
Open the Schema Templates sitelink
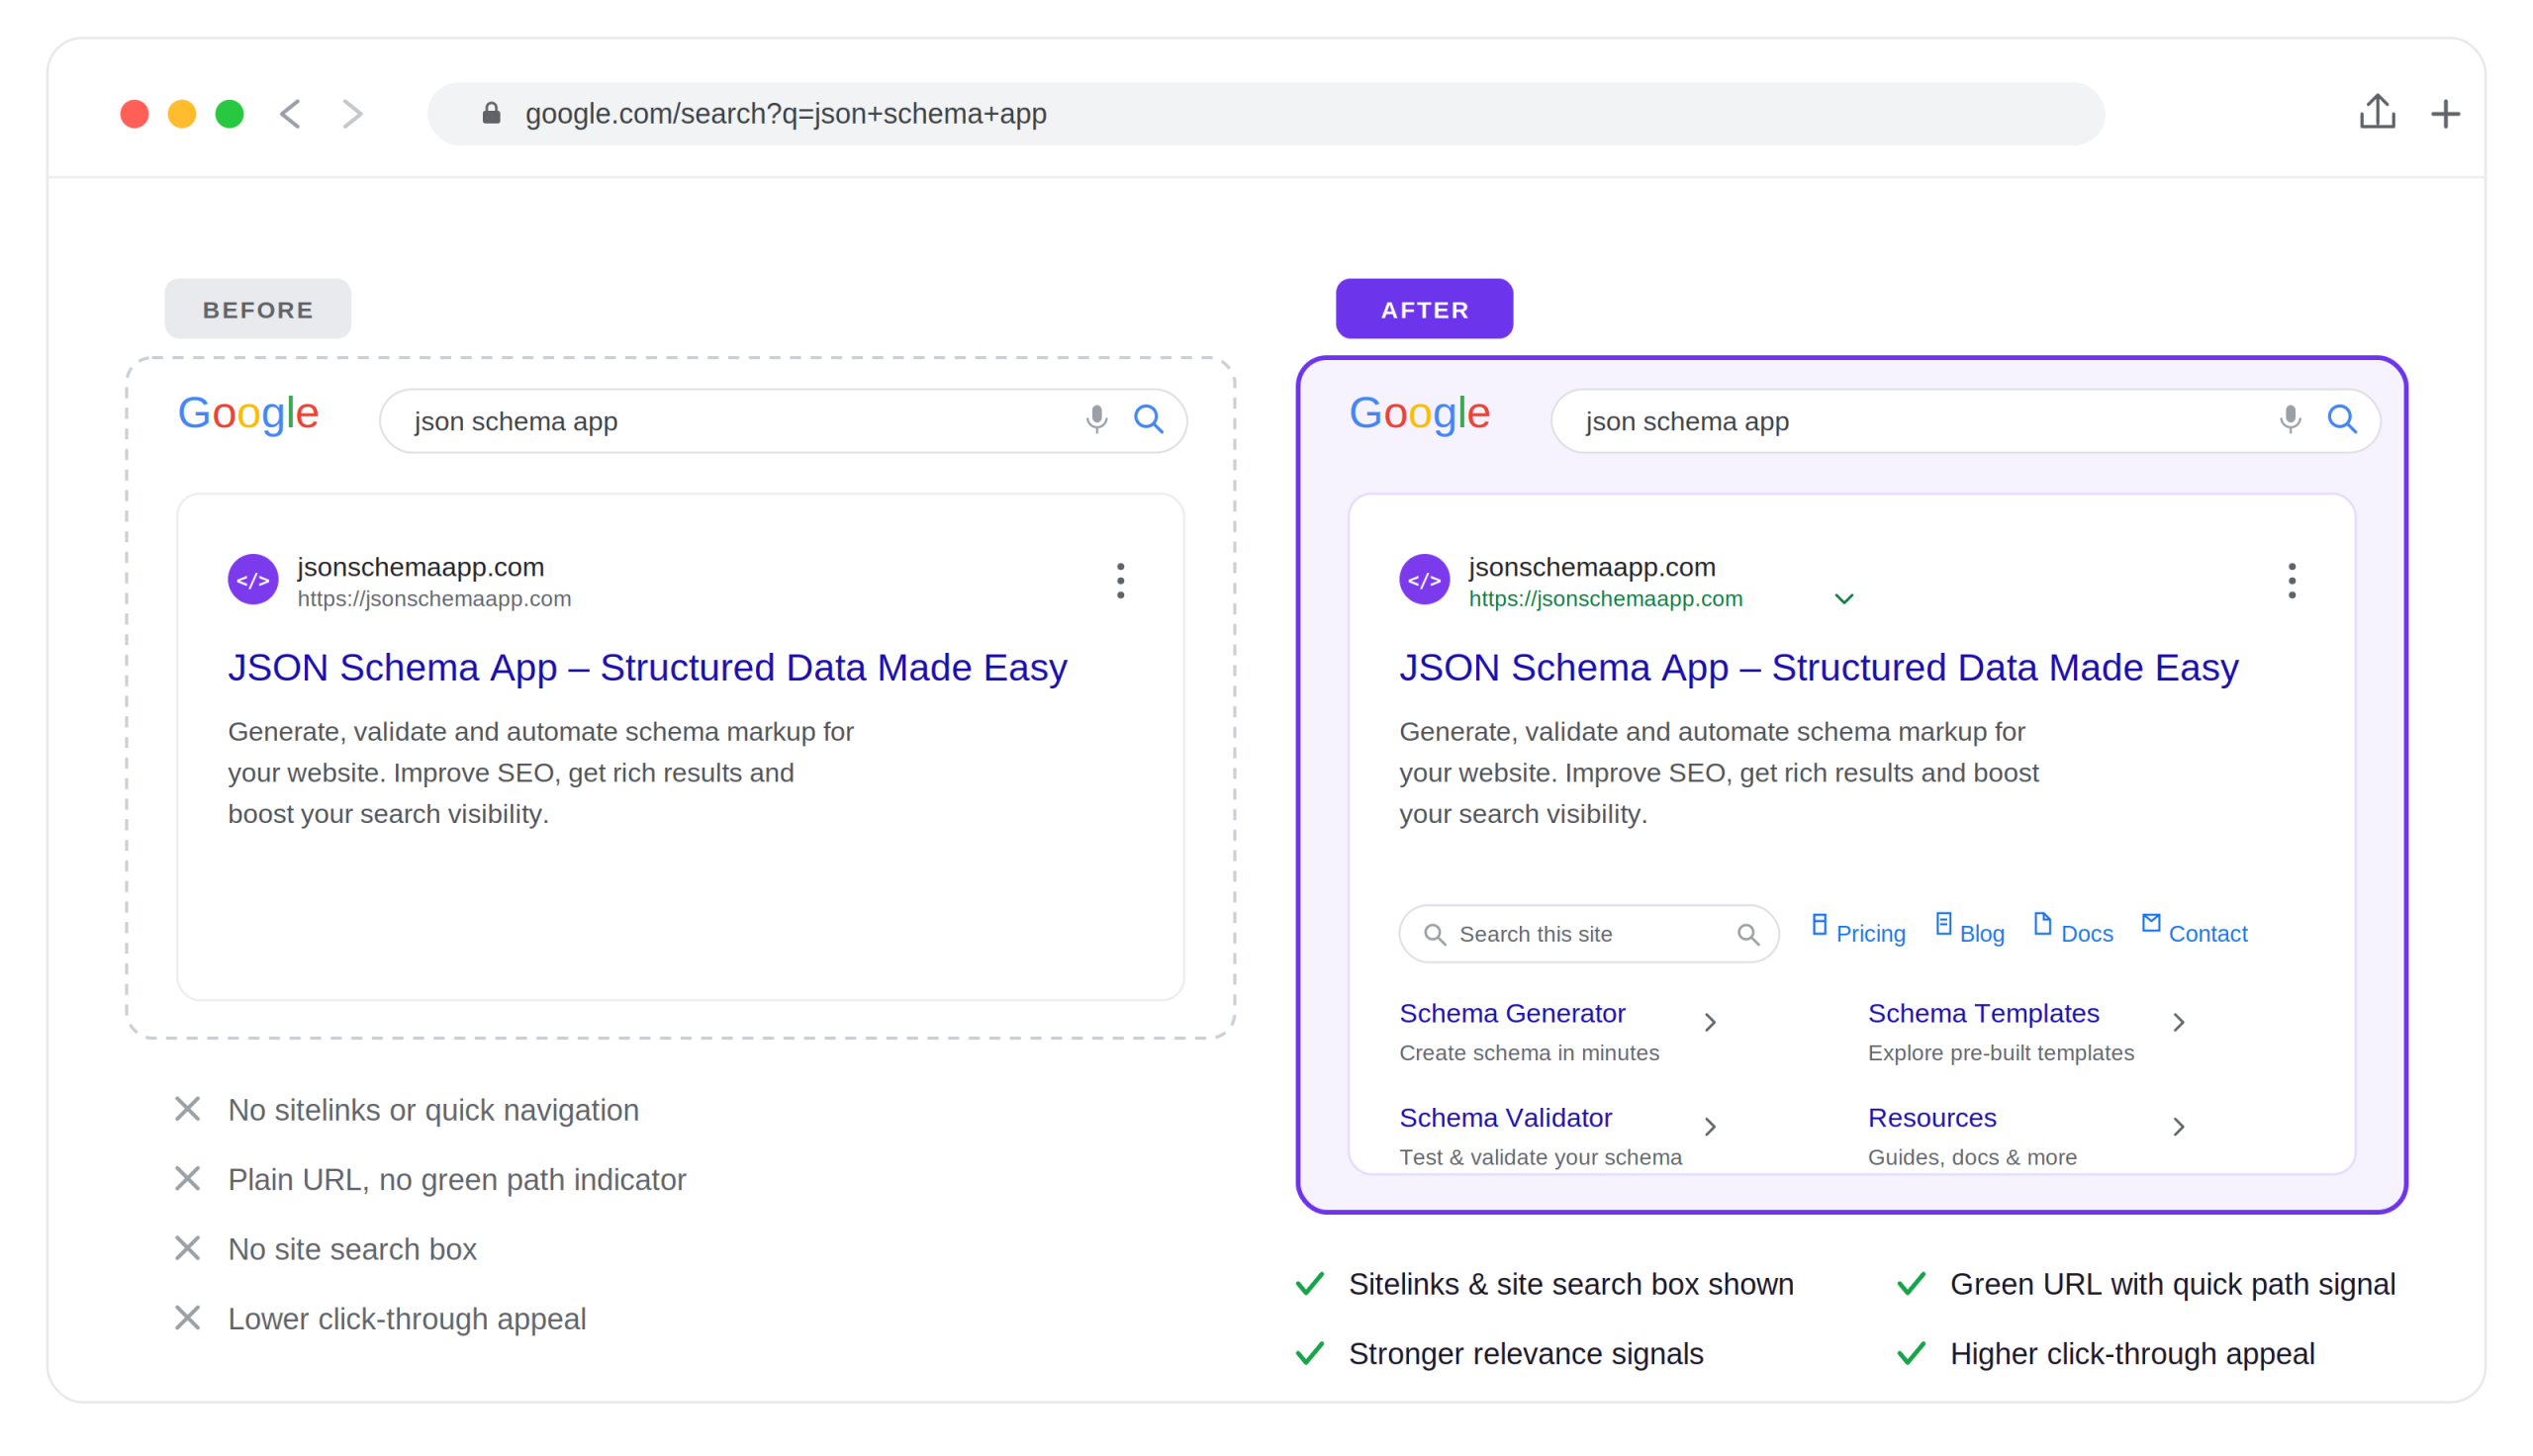(x=1983, y=1013)
